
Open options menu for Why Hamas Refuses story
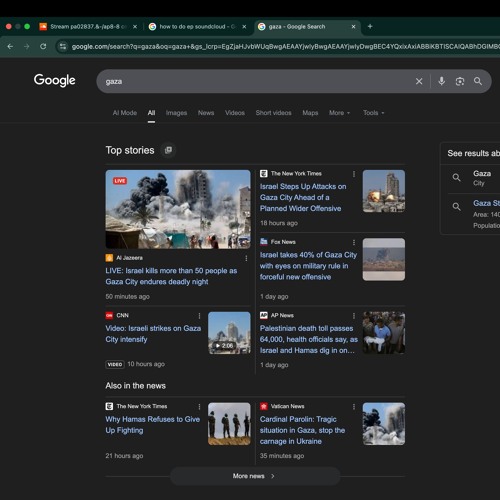[x=199, y=407]
